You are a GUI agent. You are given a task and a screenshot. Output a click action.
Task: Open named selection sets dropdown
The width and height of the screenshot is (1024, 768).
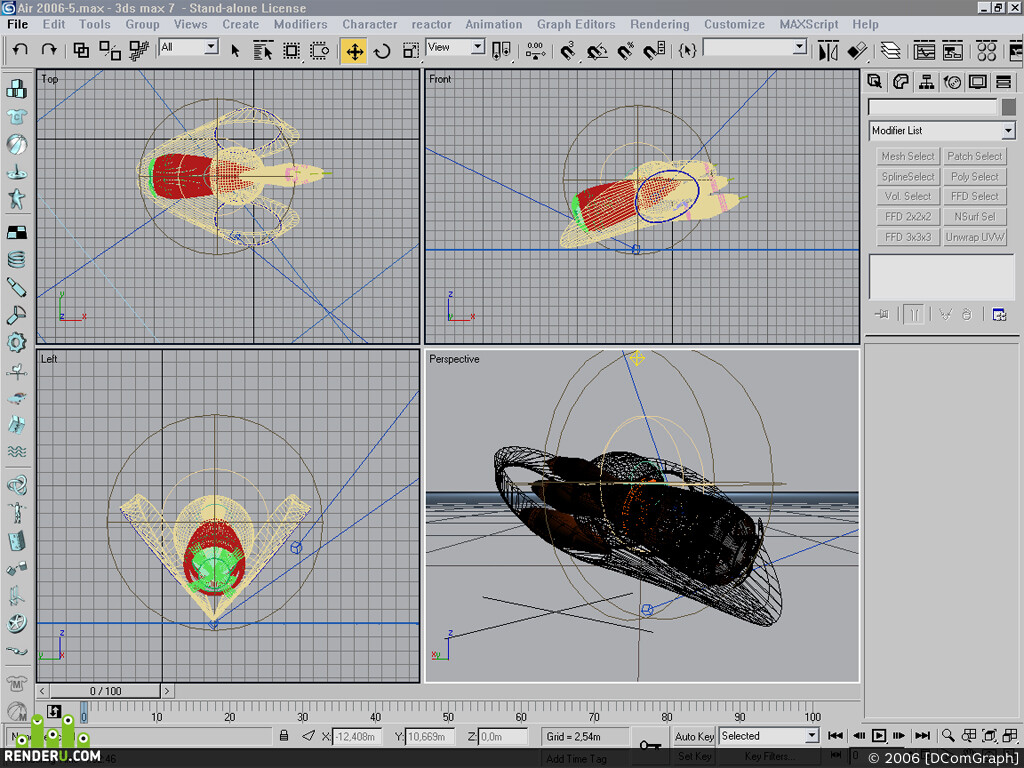[800, 47]
